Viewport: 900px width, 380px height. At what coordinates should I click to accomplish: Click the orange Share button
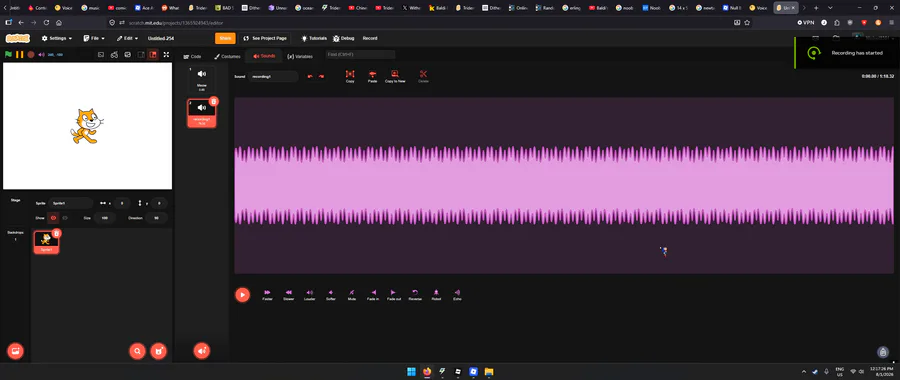coord(225,38)
